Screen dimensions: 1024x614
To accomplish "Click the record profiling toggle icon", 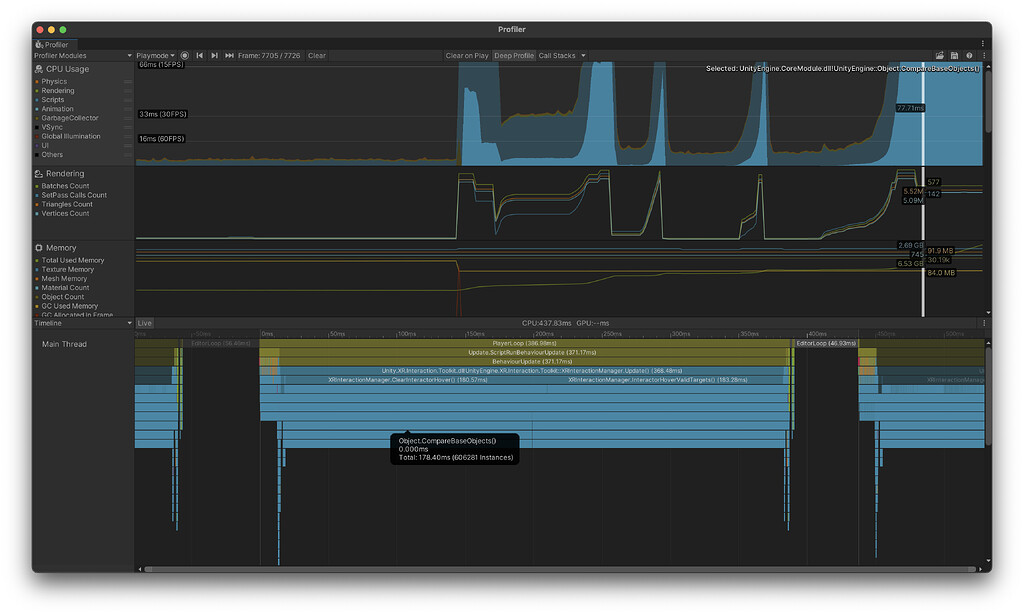I will pyautogui.click(x=184, y=55).
